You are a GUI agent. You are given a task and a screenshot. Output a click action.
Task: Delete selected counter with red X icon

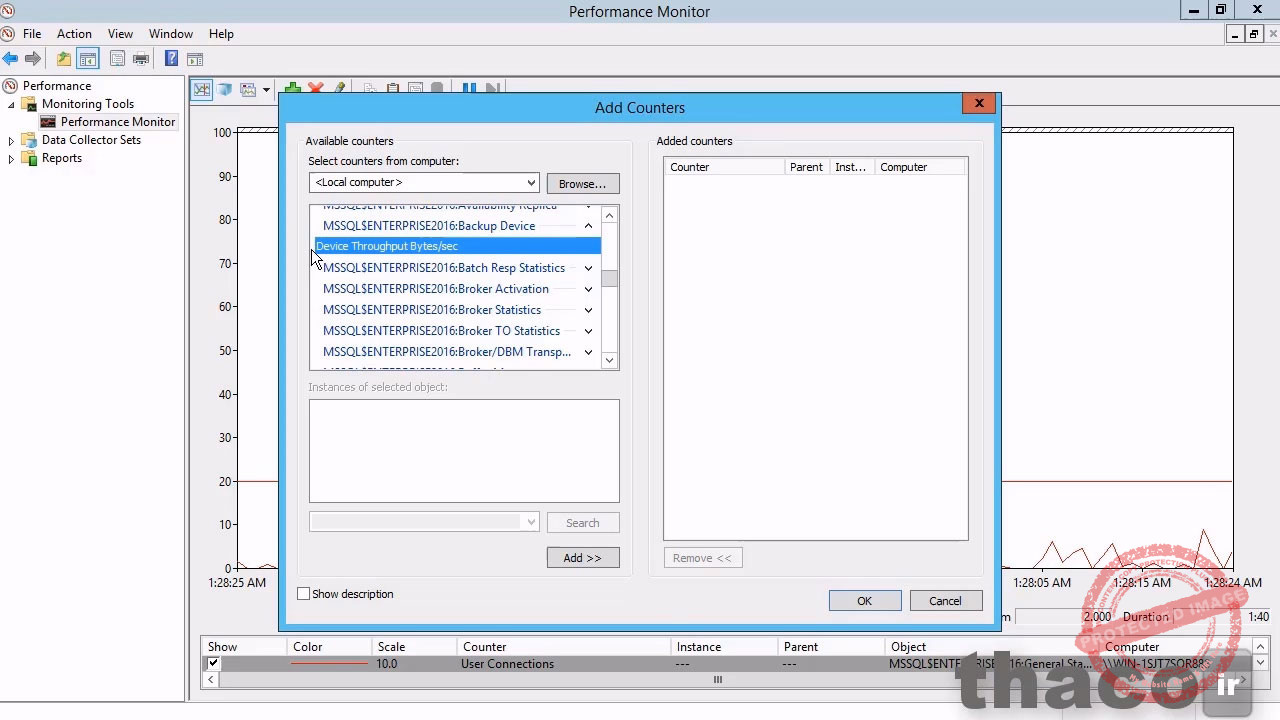[x=316, y=88]
